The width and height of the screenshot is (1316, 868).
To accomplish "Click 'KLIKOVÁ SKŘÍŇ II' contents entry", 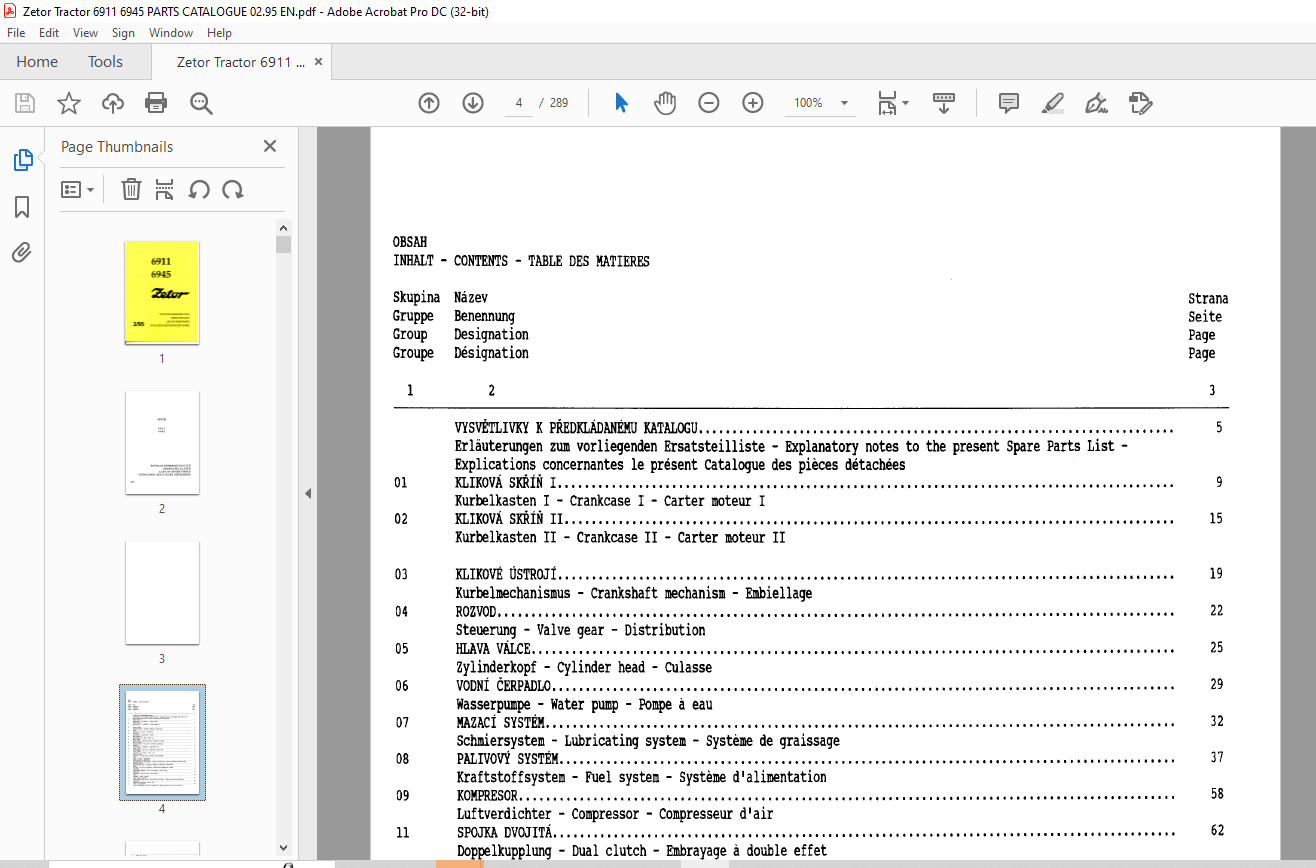I will point(511,520).
